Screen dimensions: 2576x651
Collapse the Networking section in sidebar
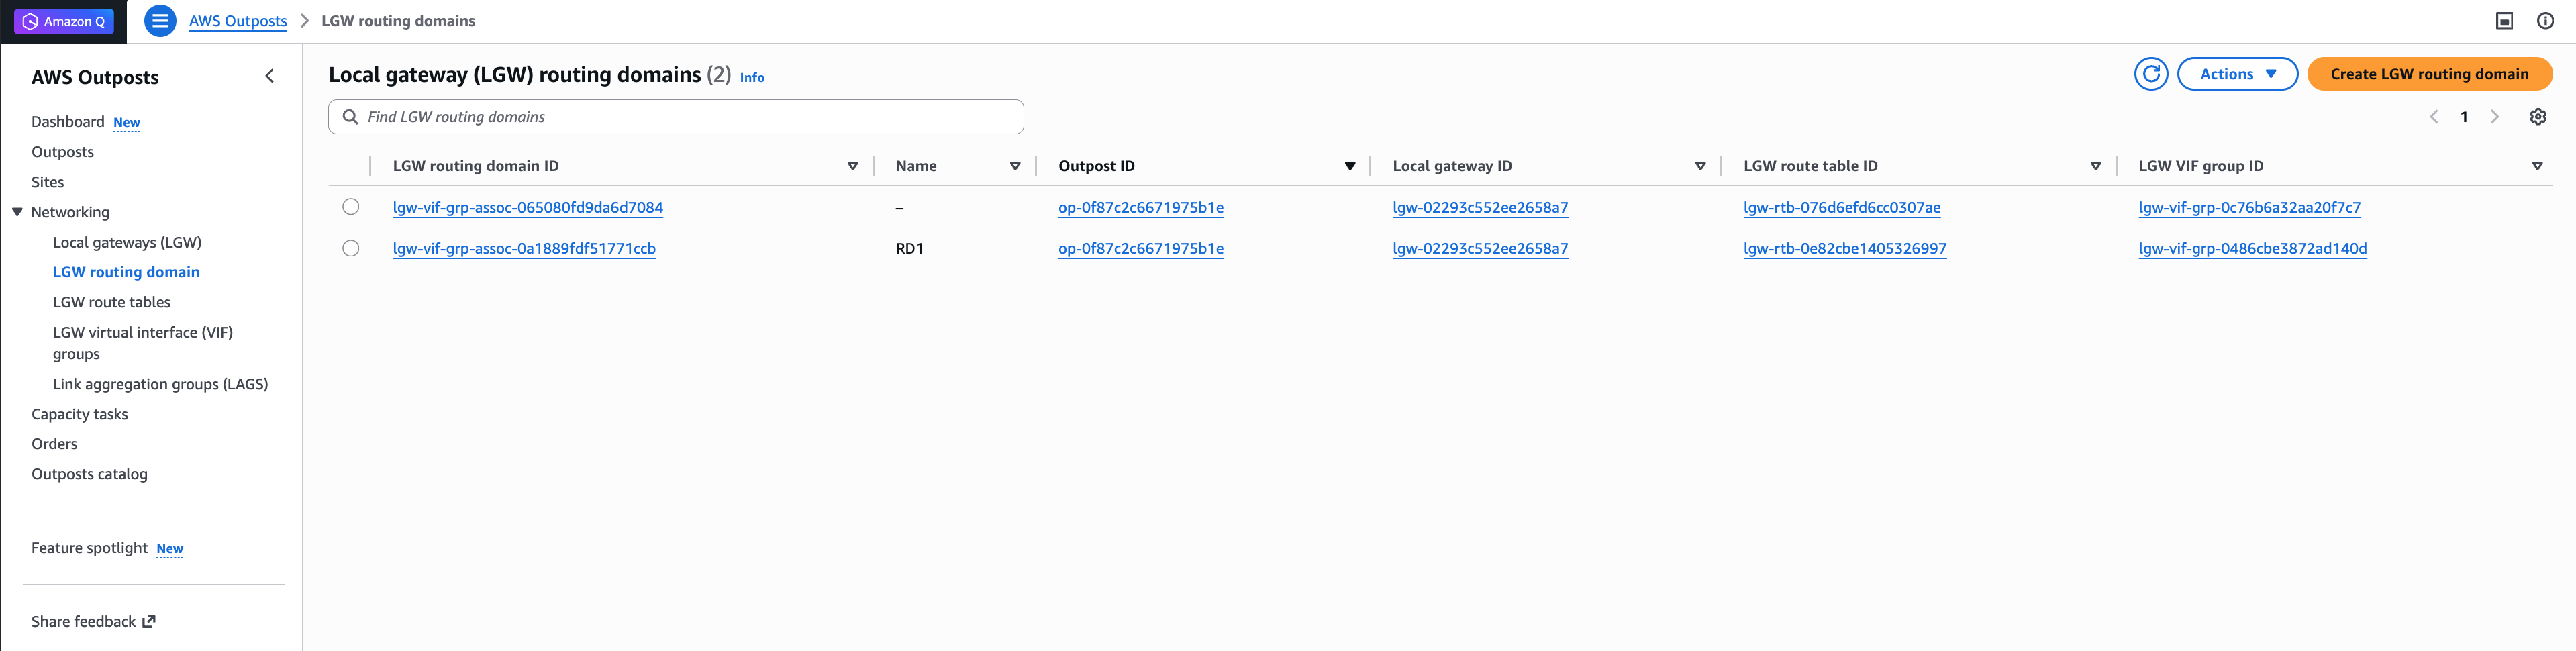click(x=17, y=212)
